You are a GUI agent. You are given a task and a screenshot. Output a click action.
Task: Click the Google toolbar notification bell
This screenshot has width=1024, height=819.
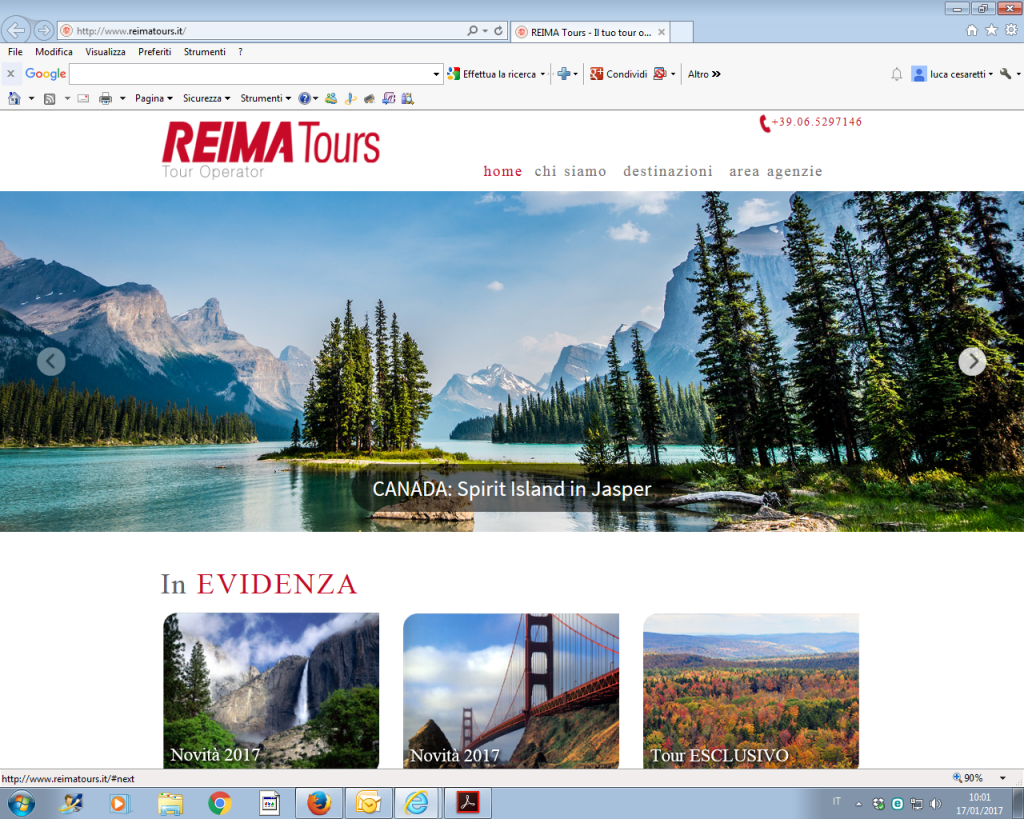coord(896,74)
